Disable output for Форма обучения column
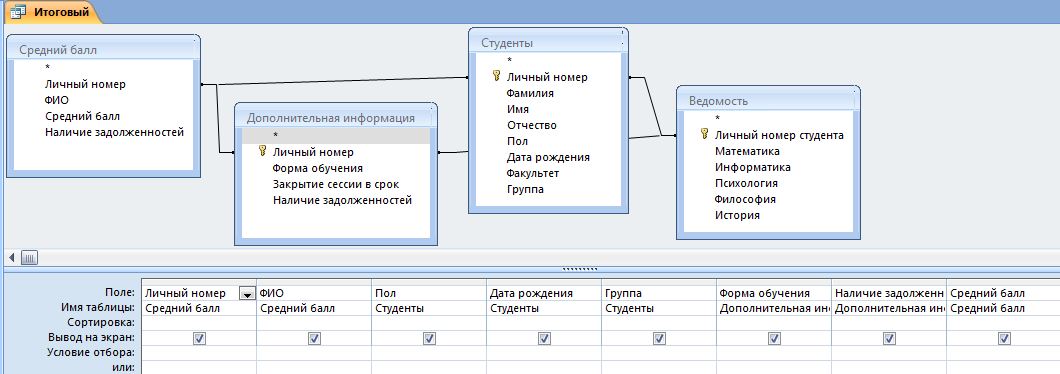The height and width of the screenshot is (374, 1060). [x=774, y=338]
